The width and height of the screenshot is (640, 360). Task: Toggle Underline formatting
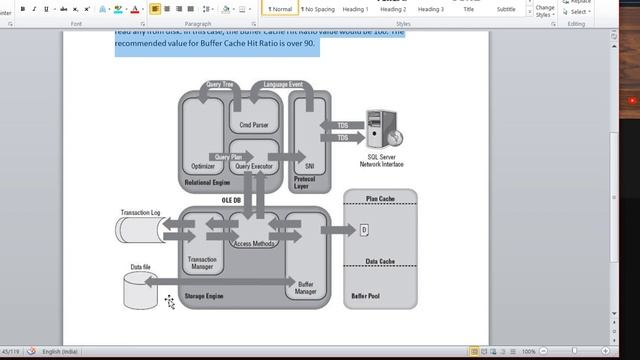coord(46,9)
